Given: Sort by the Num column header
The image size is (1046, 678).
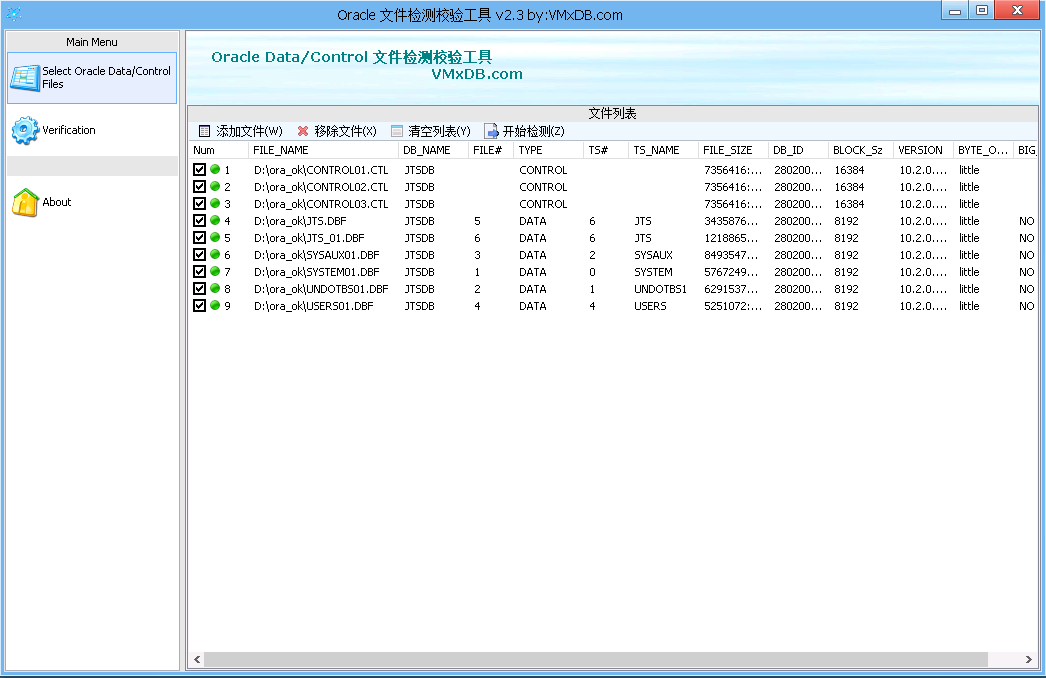Looking at the screenshot, I should [x=219, y=150].
